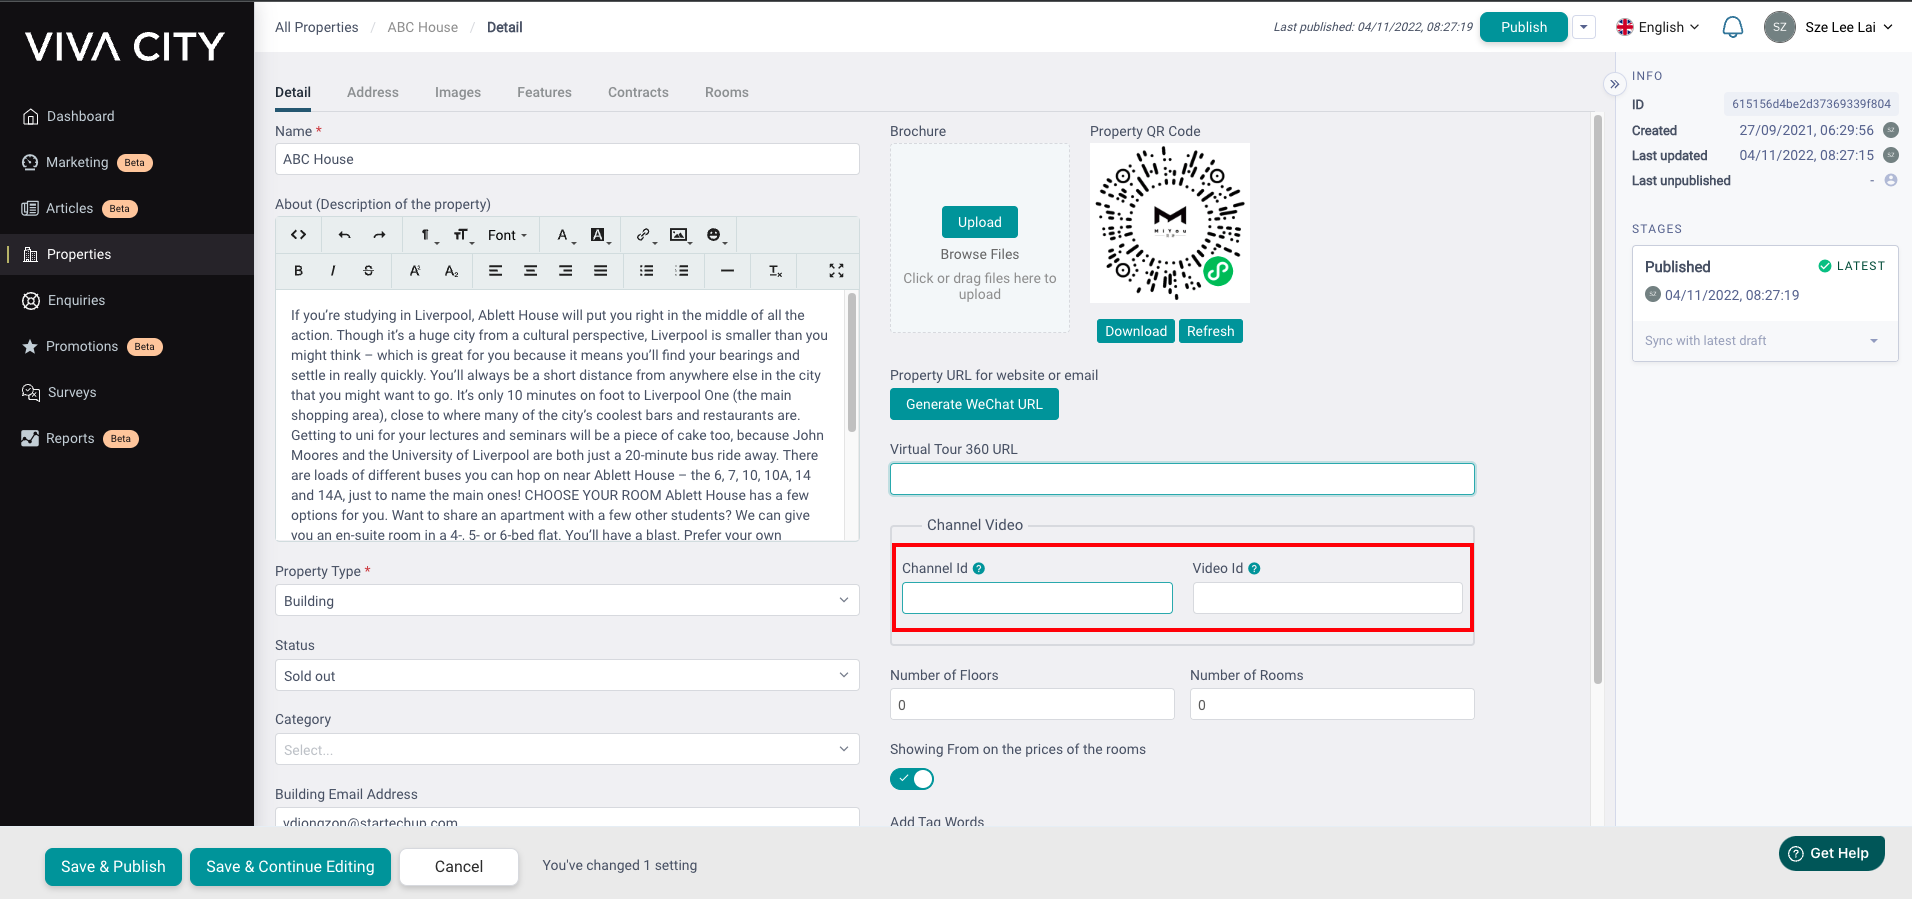This screenshot has height=899, width=1912.
Task: Apply bold formatting
Action: [298, 271]
